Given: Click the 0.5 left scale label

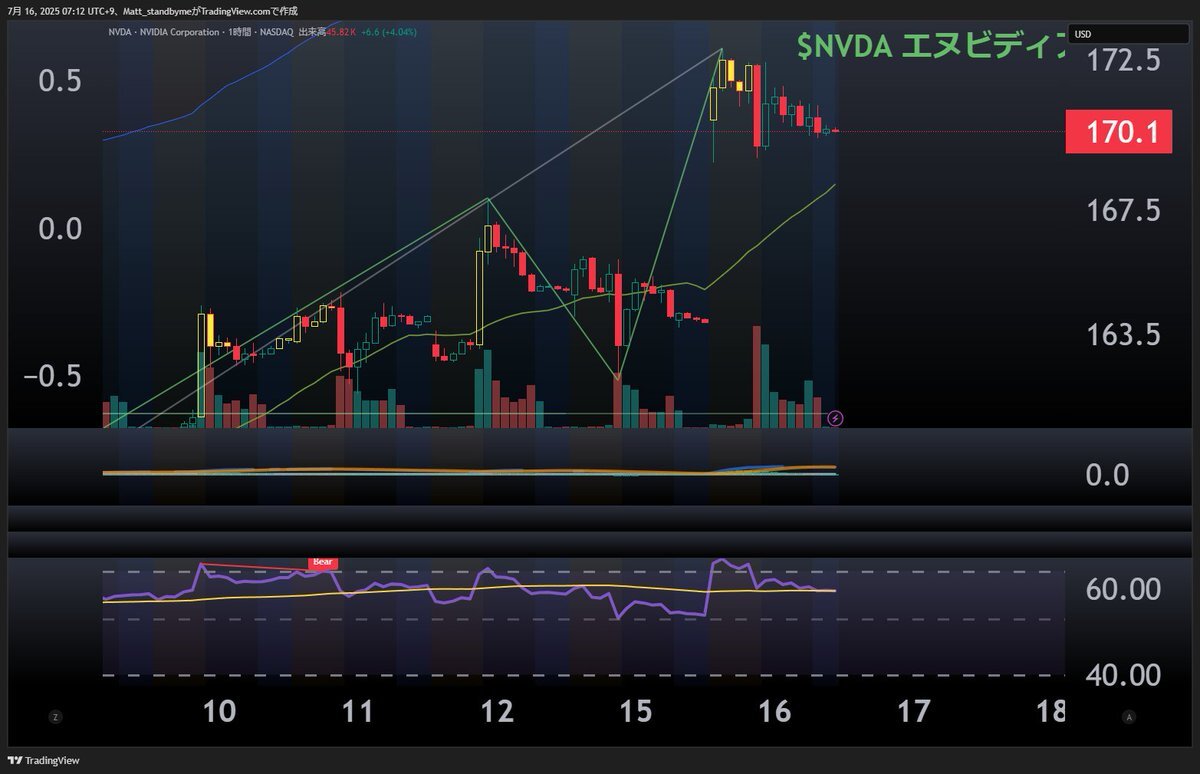Looking at the screenshot, I should point(61,82).
